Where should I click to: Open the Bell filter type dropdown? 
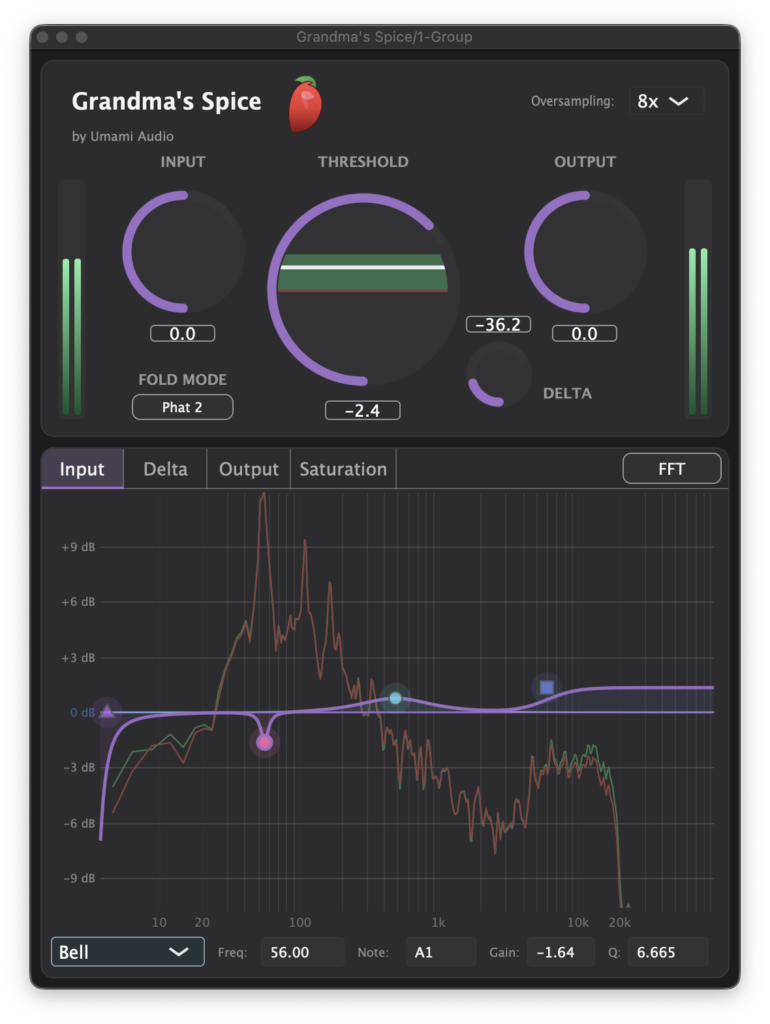click(x=127, y=952)
